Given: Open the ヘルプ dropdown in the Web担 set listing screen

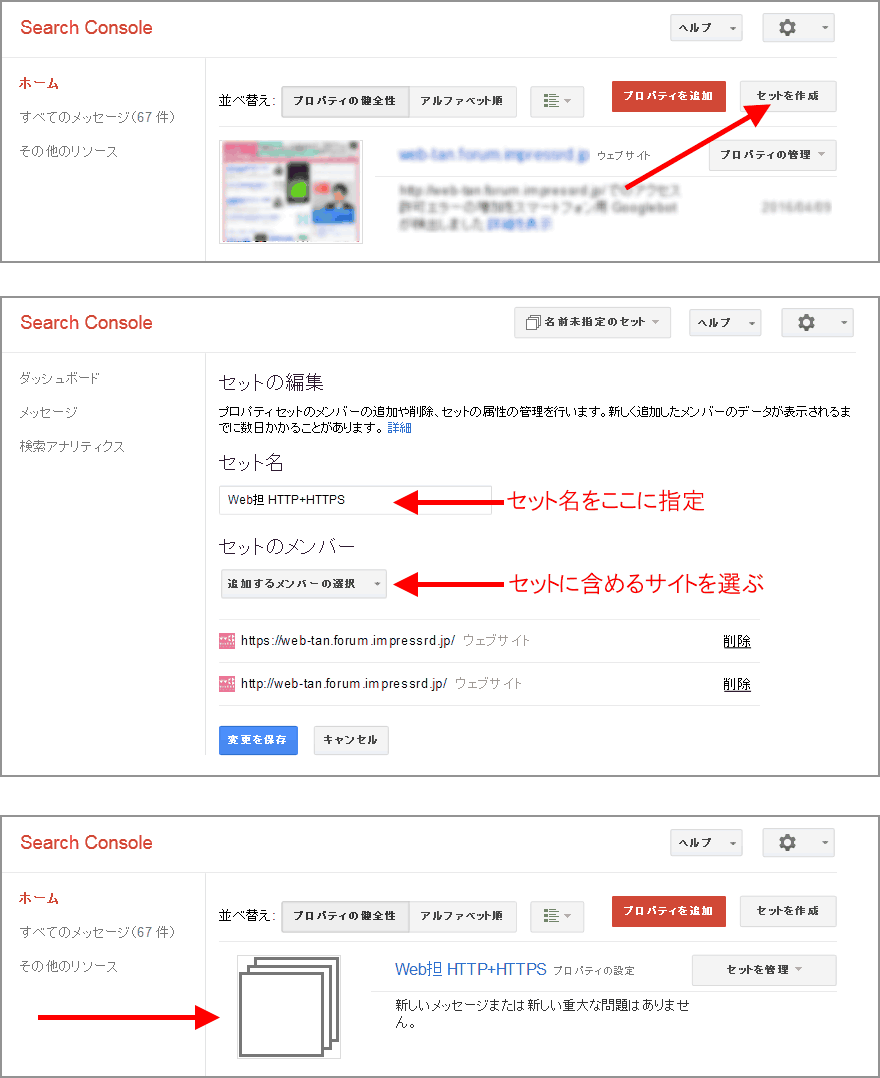Looking at the screenshot, I should pyautogui.click(x=706, y=843).
